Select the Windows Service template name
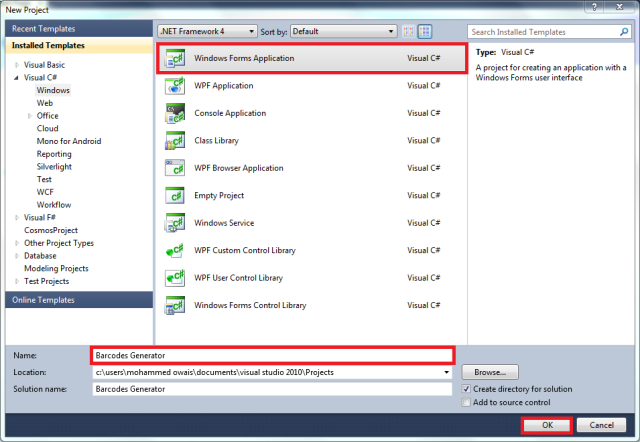This screenshot has height=442, width=640. [224, 223]
